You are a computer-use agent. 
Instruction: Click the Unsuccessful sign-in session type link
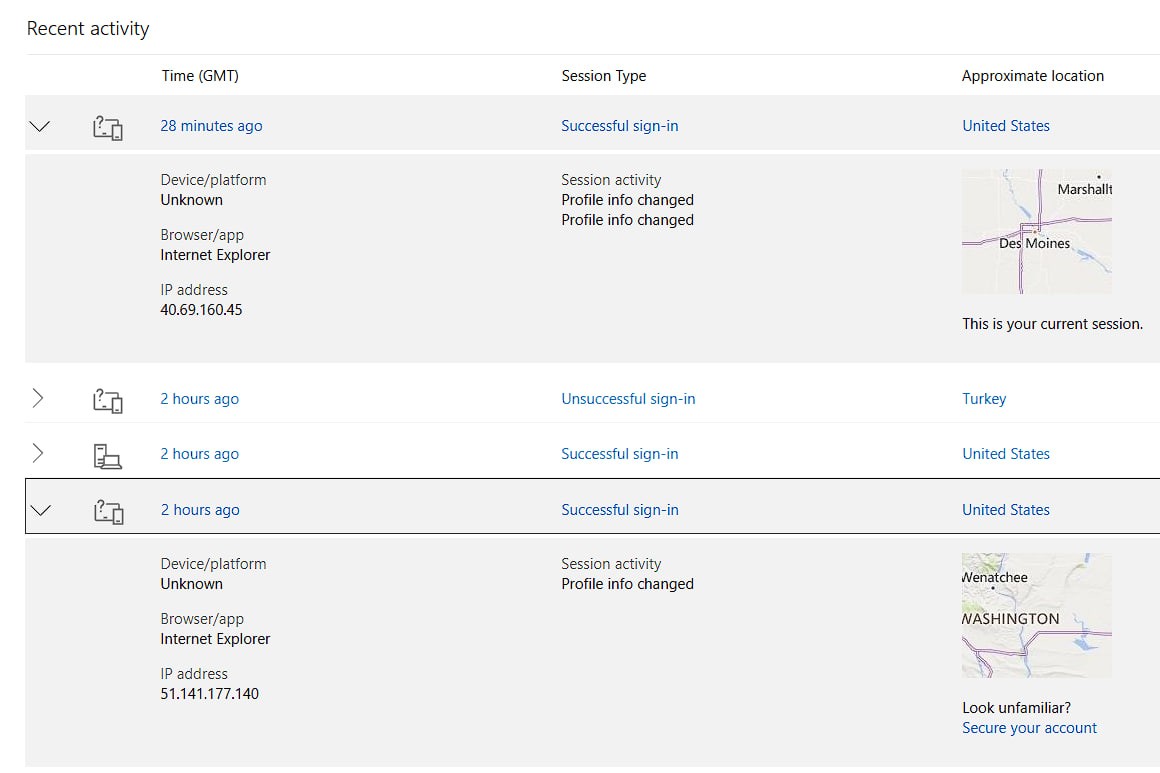tap(628, 398)
